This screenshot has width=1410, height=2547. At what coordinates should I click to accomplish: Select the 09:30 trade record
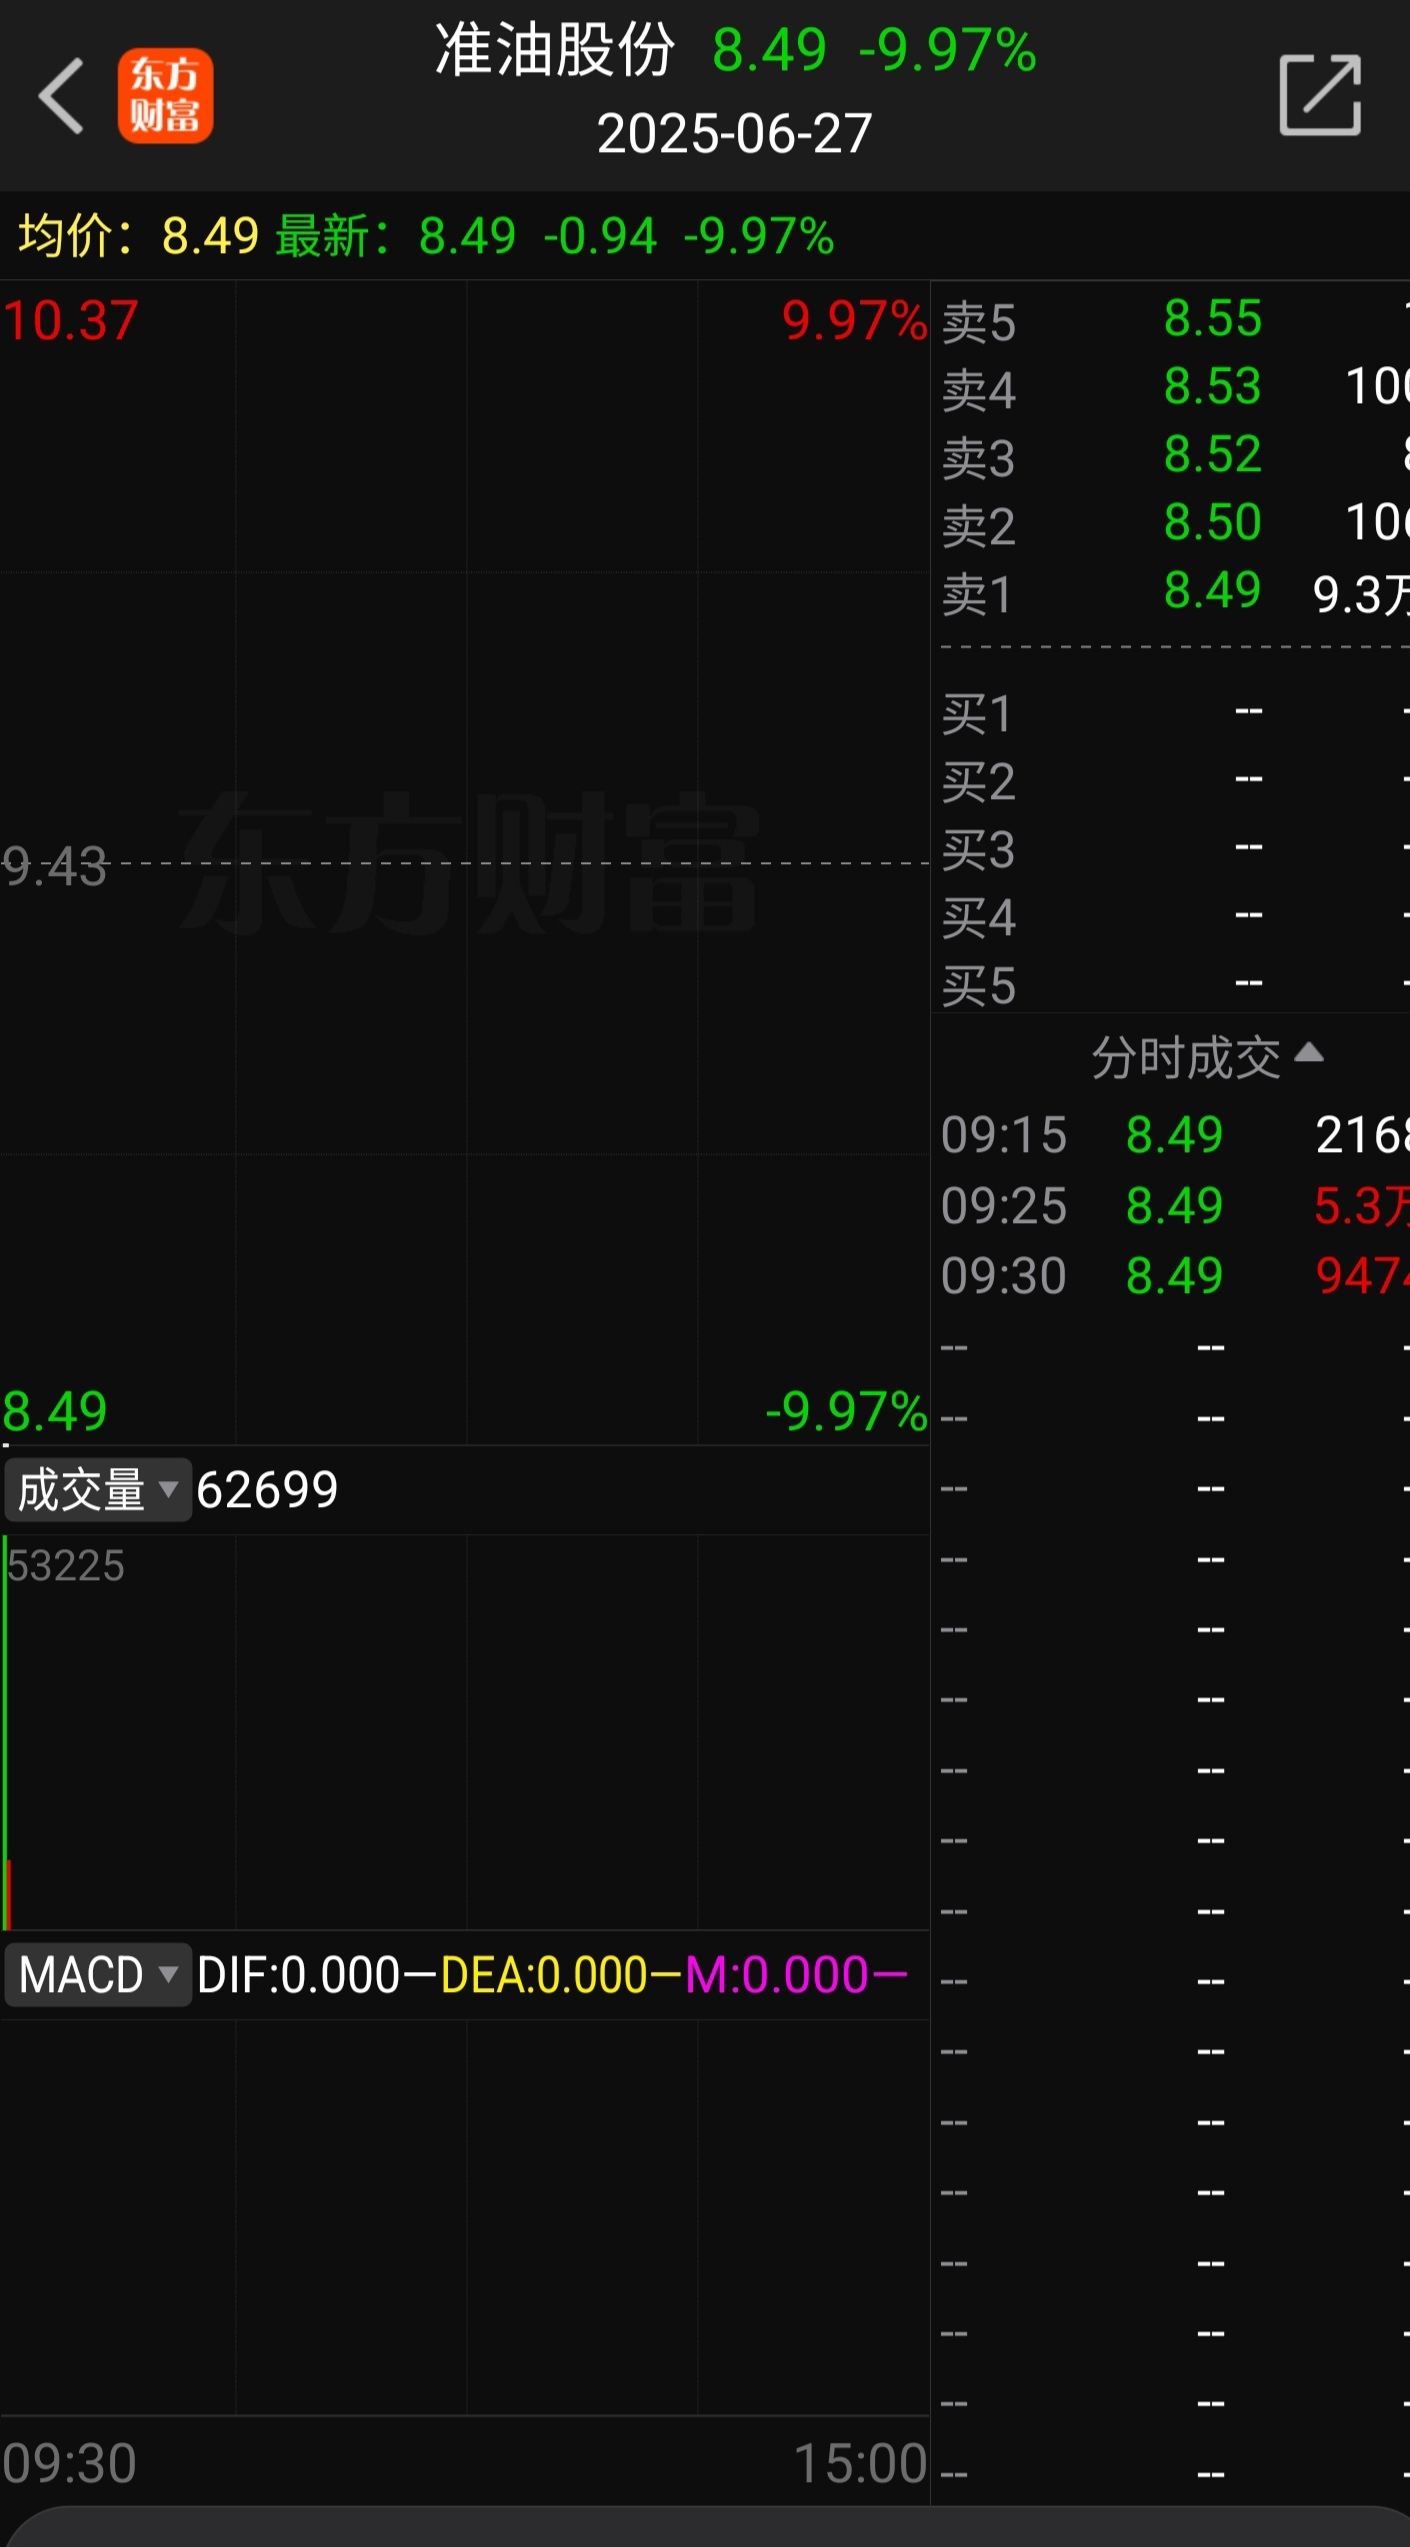point(1175,1275)
